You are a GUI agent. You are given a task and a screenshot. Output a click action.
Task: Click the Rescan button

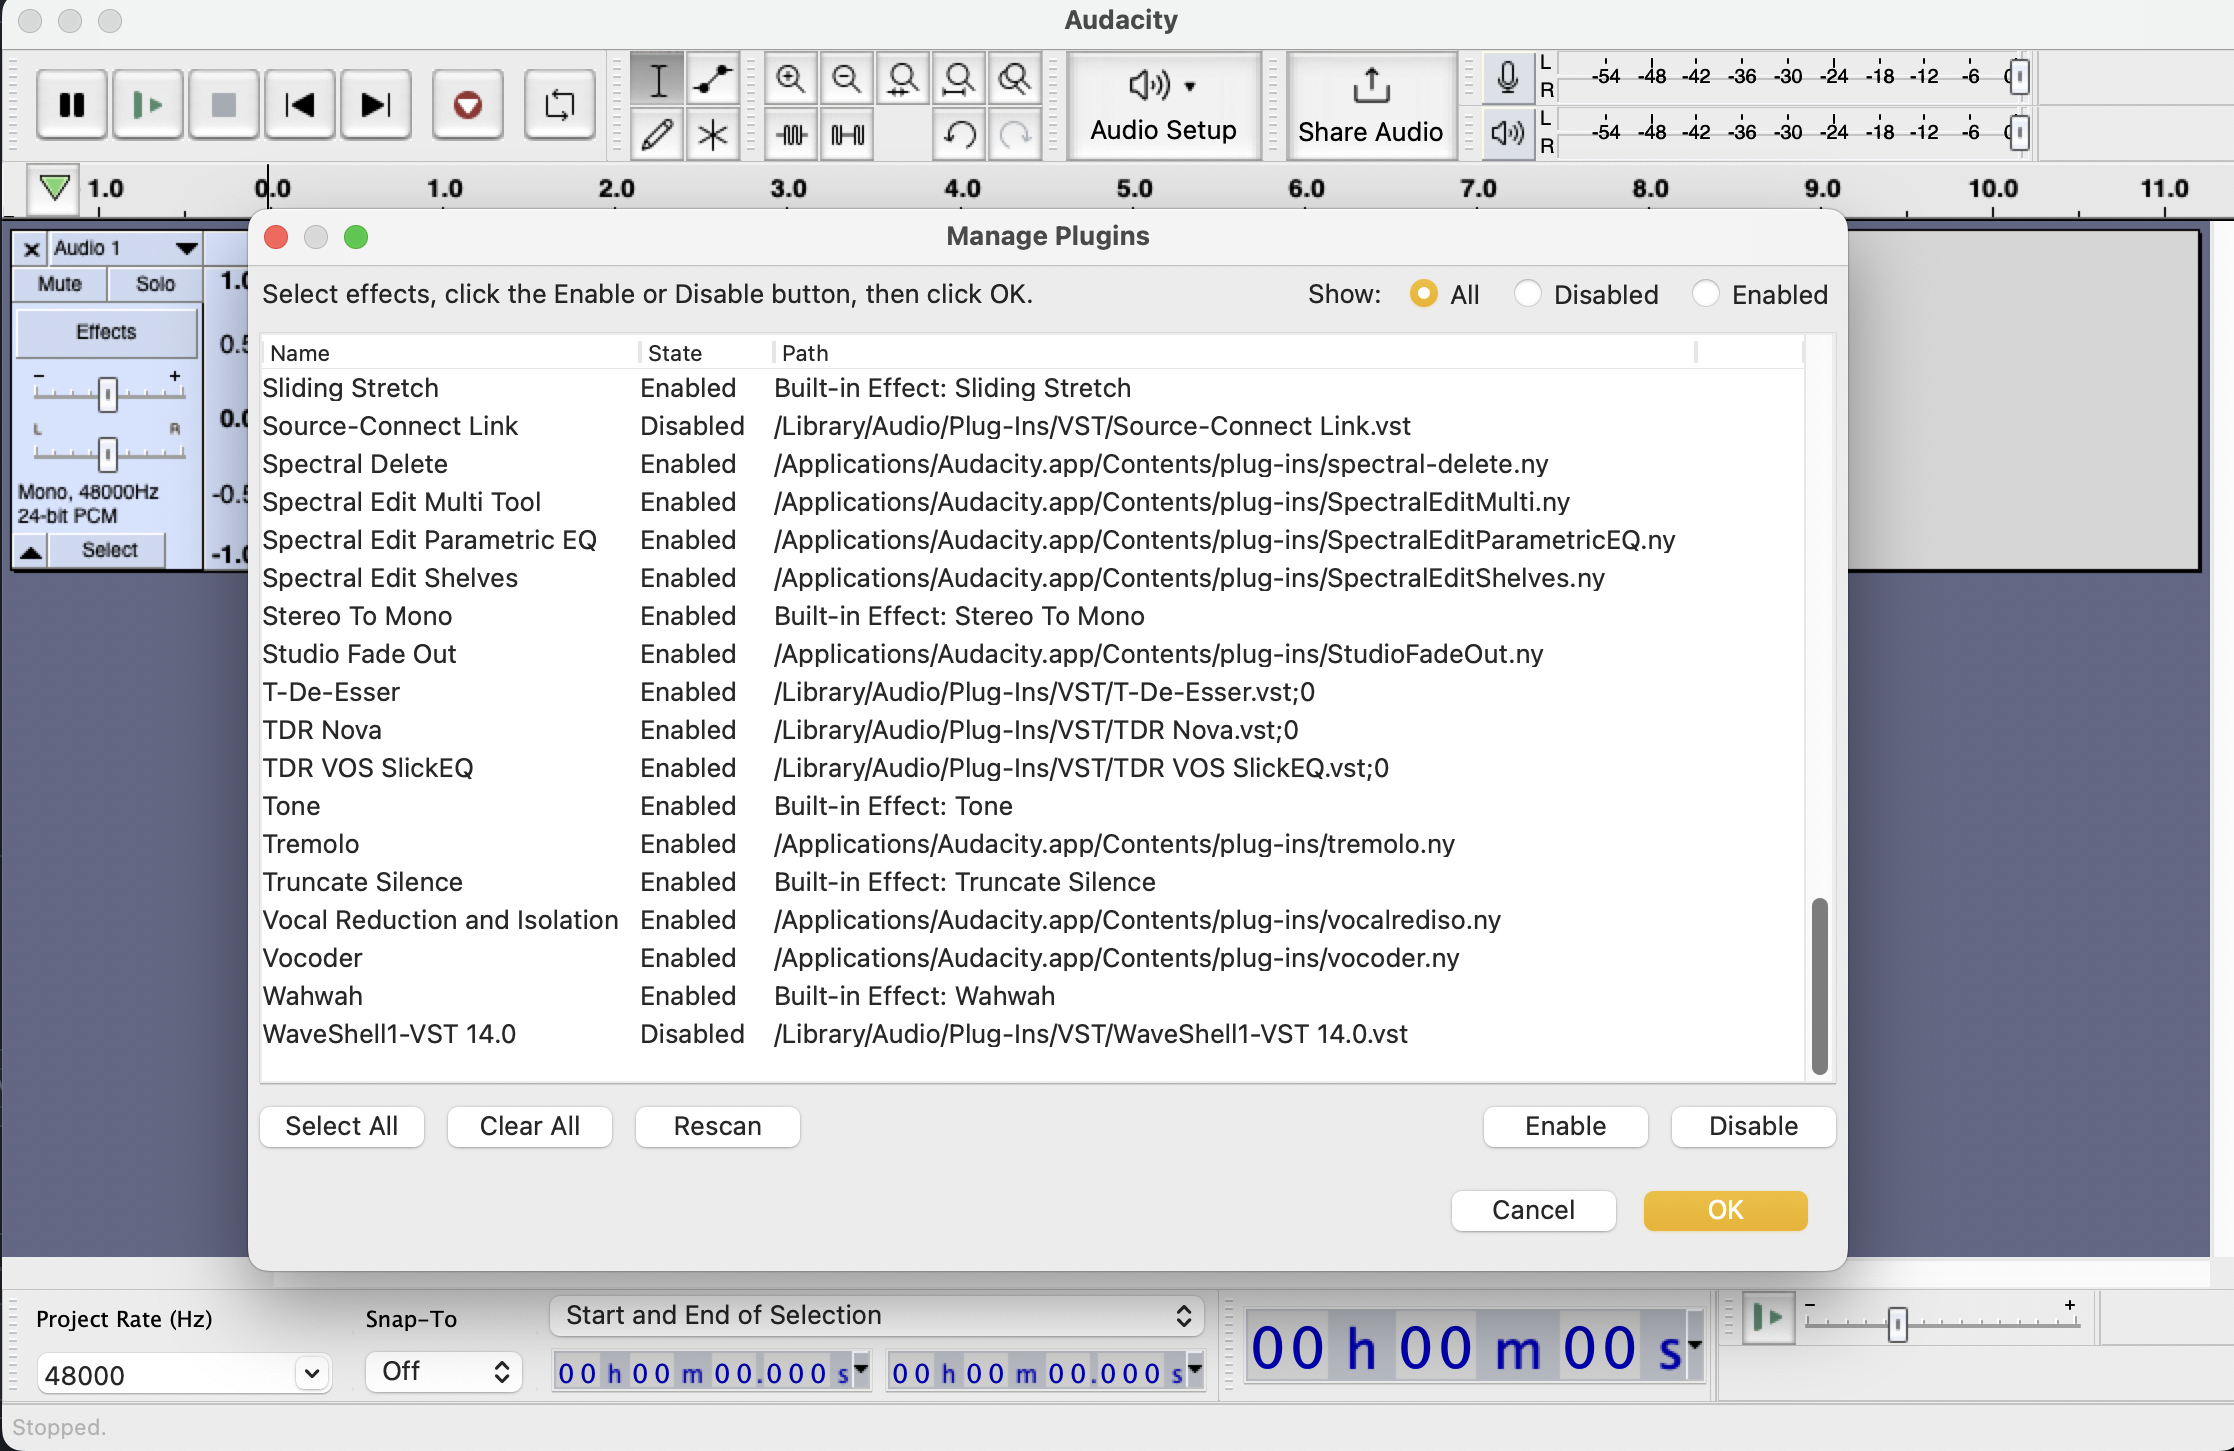(x=716, y=1126)
